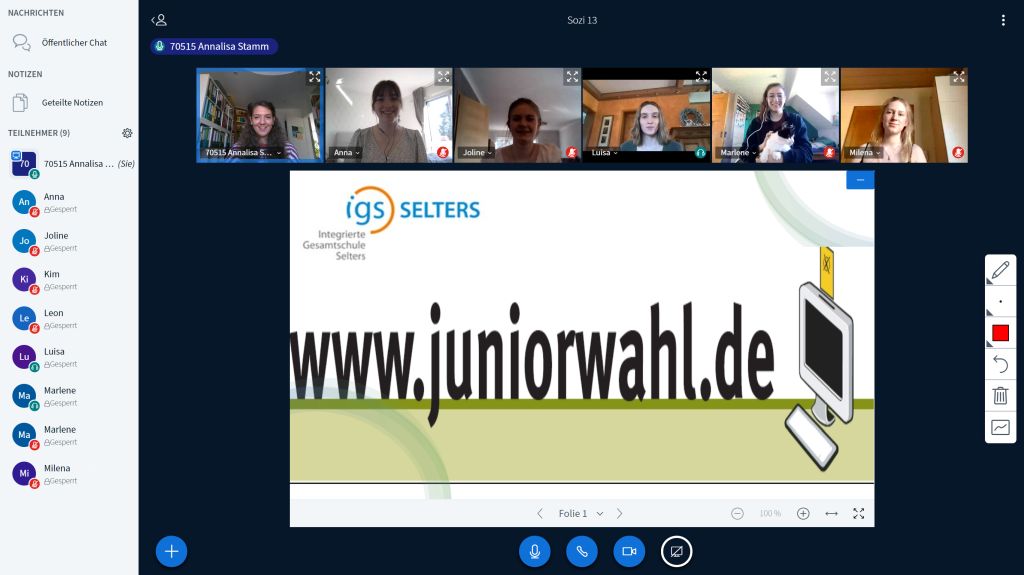Viewport: 1024px width, 575px height.
Task: Select the pencil drawing tool
Action: coord(1000,270)
